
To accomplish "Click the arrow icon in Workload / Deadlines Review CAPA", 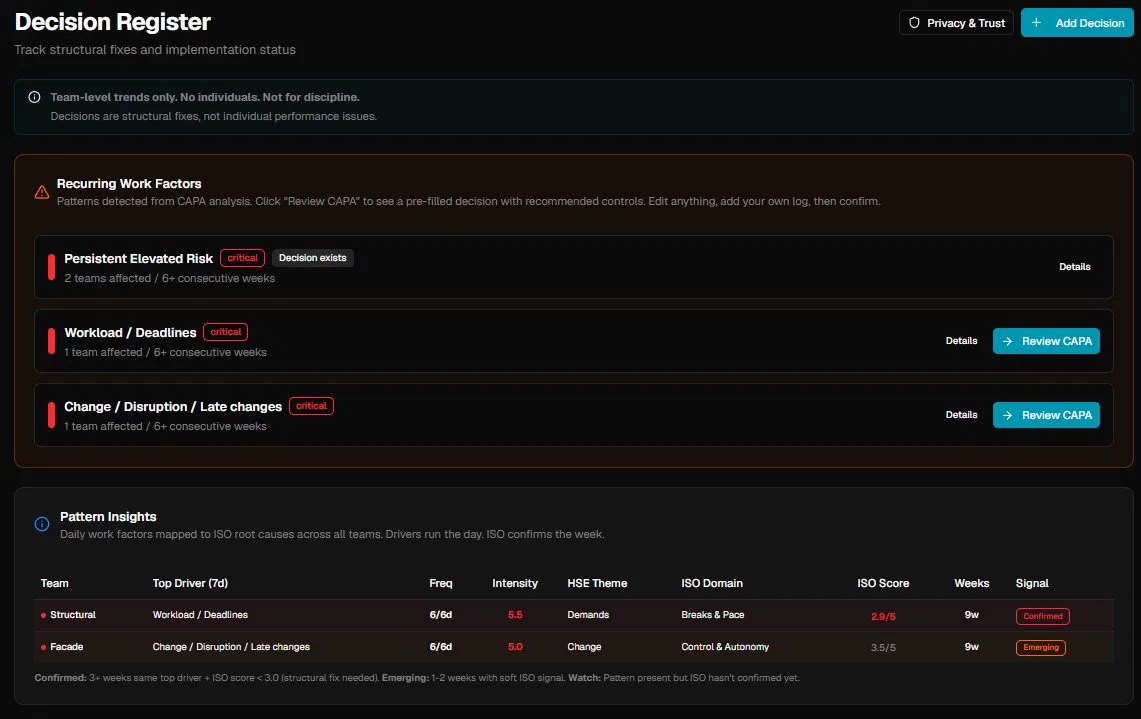I will click(1007, 341).
